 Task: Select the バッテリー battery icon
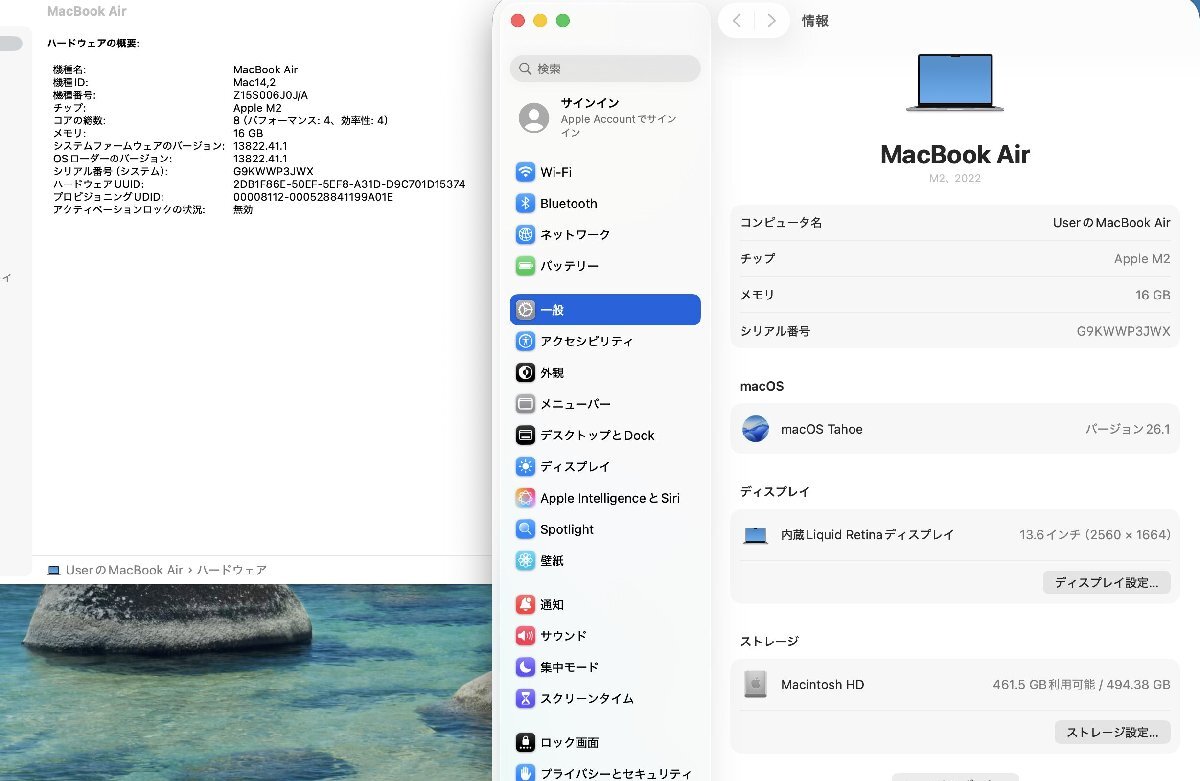click(525, 266)
